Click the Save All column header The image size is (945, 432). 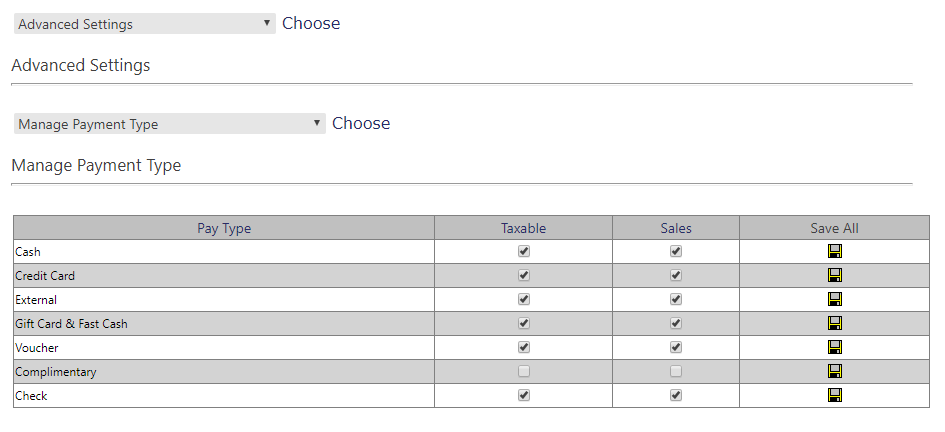[834, 228]
